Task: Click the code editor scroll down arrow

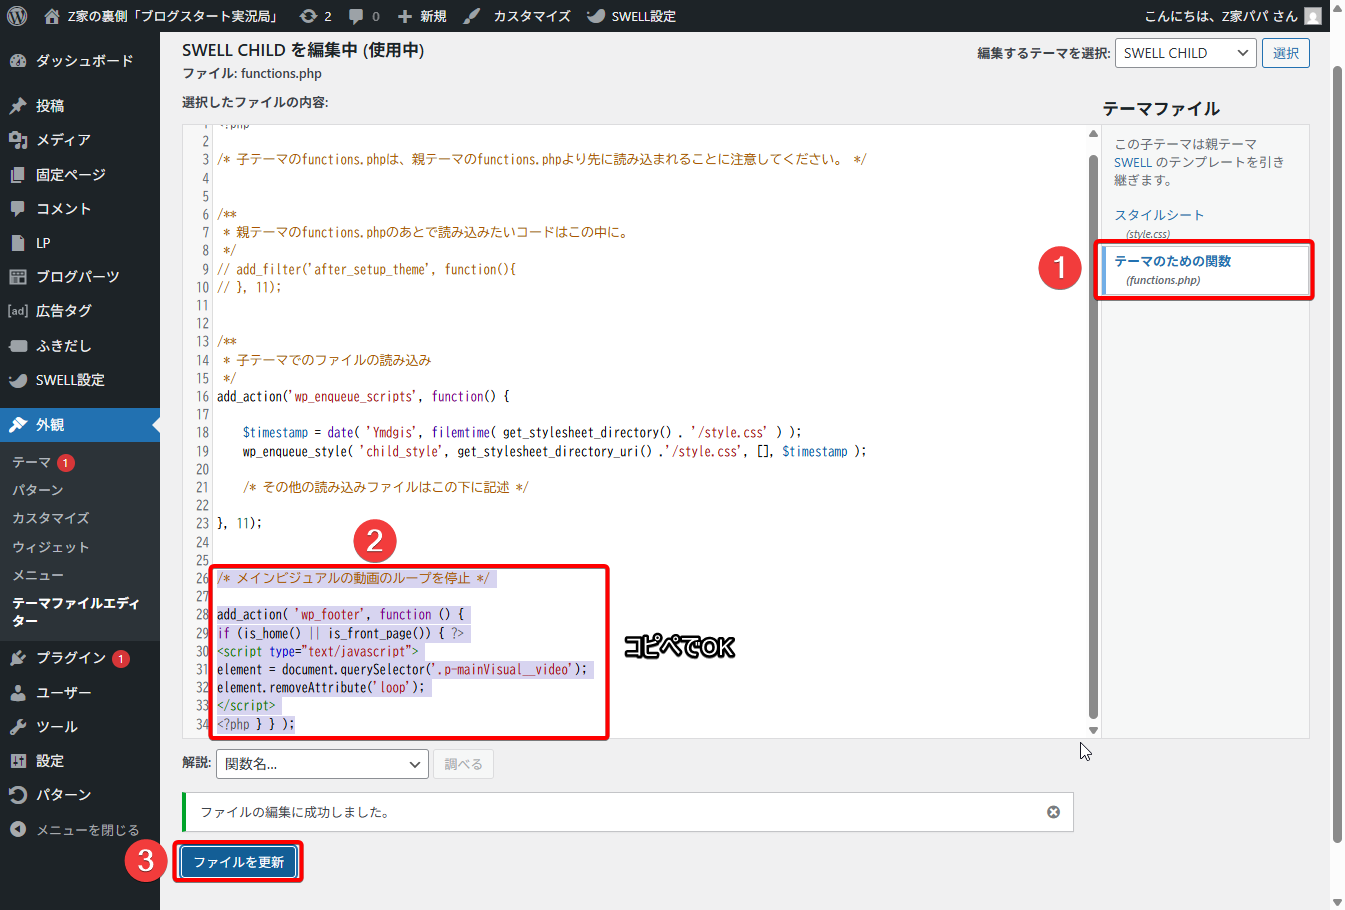Action: click(1093, 730)
